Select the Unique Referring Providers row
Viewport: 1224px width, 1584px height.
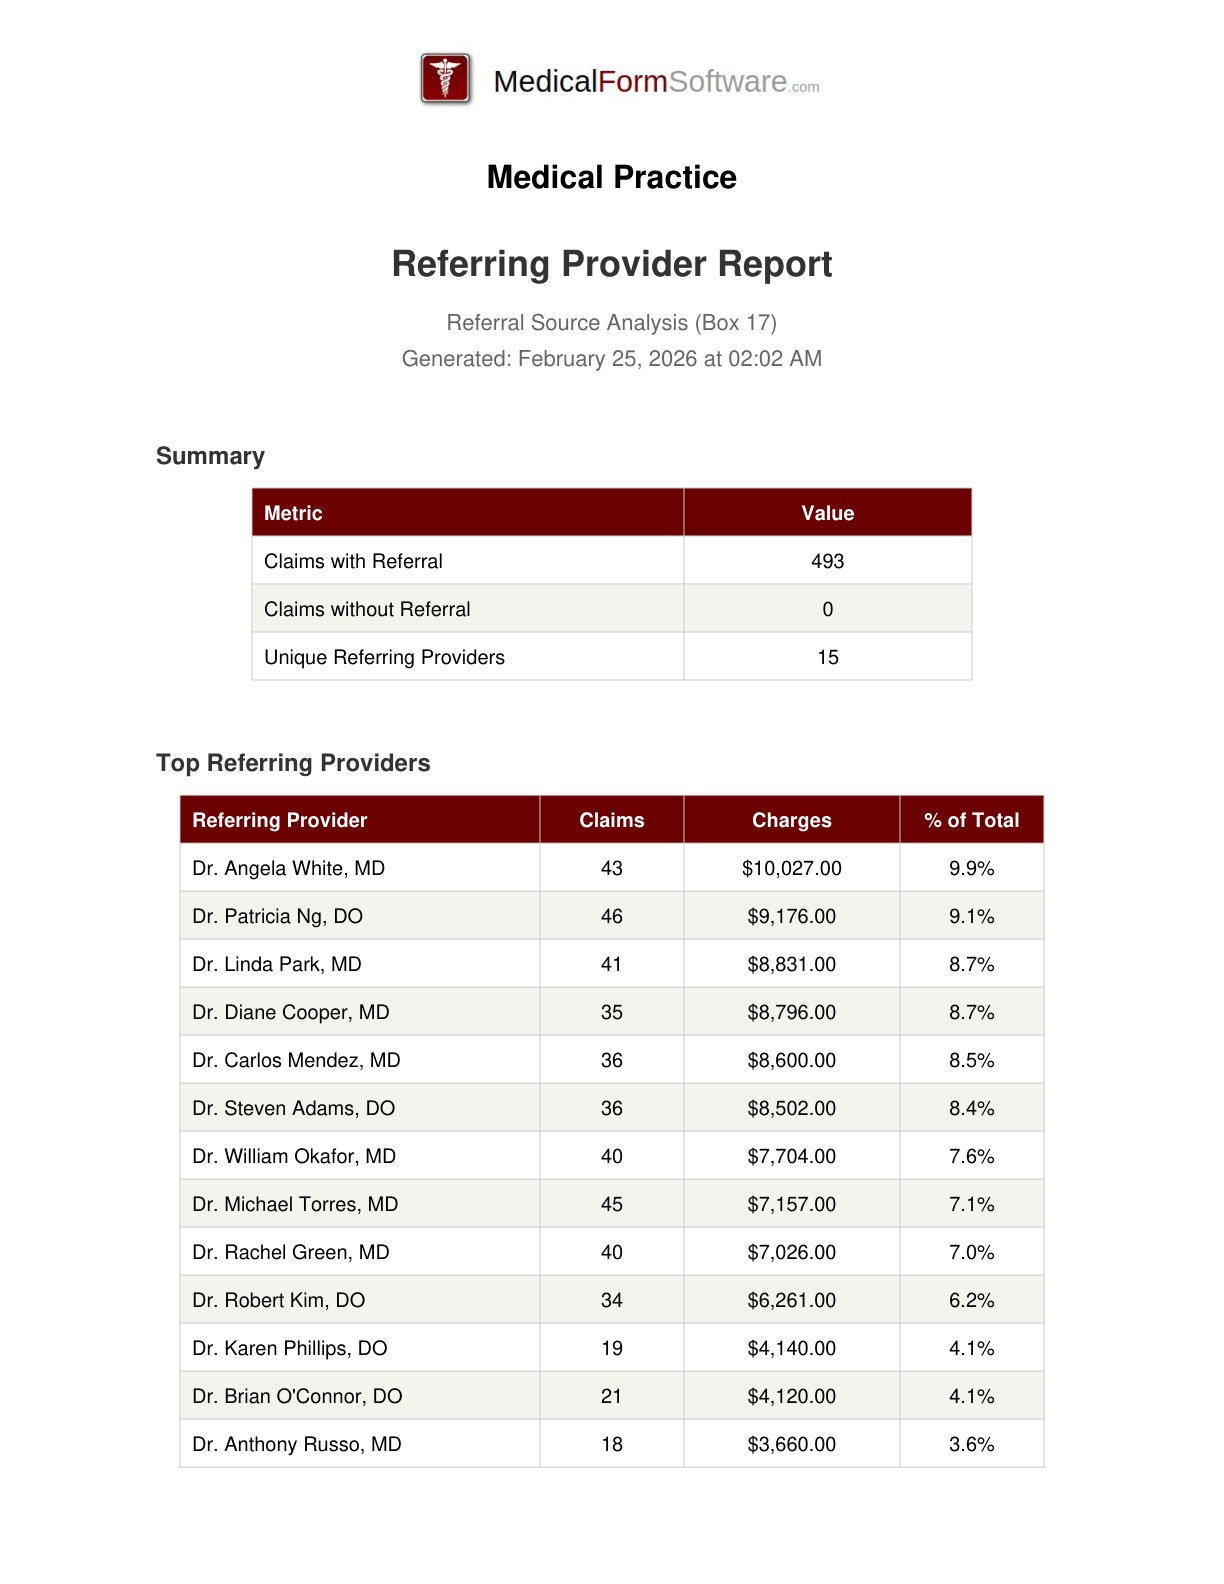point(384,657)
